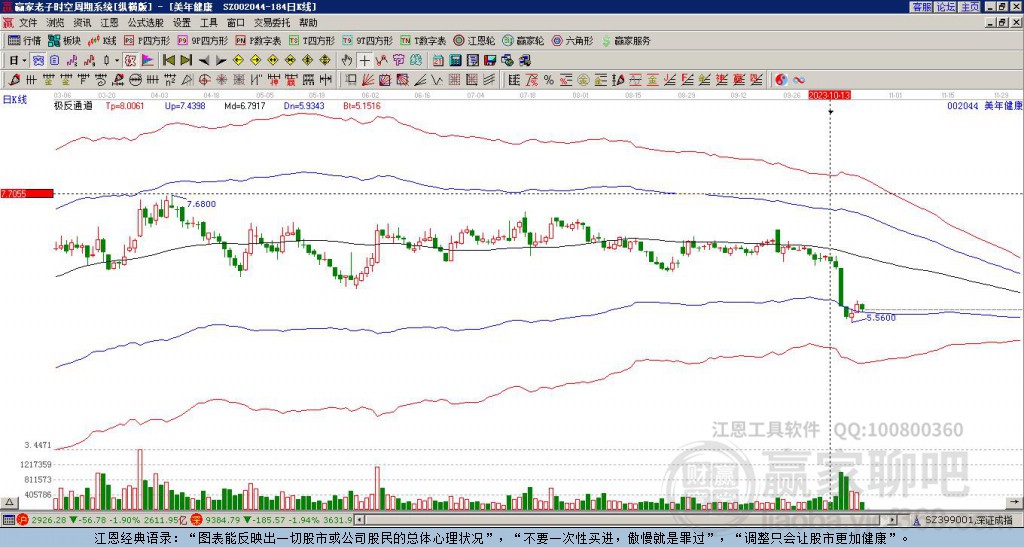Open dropdown arrow next to candlestick icon
1024x548 pixels.
pyautogui.click(x=117, y=60)
